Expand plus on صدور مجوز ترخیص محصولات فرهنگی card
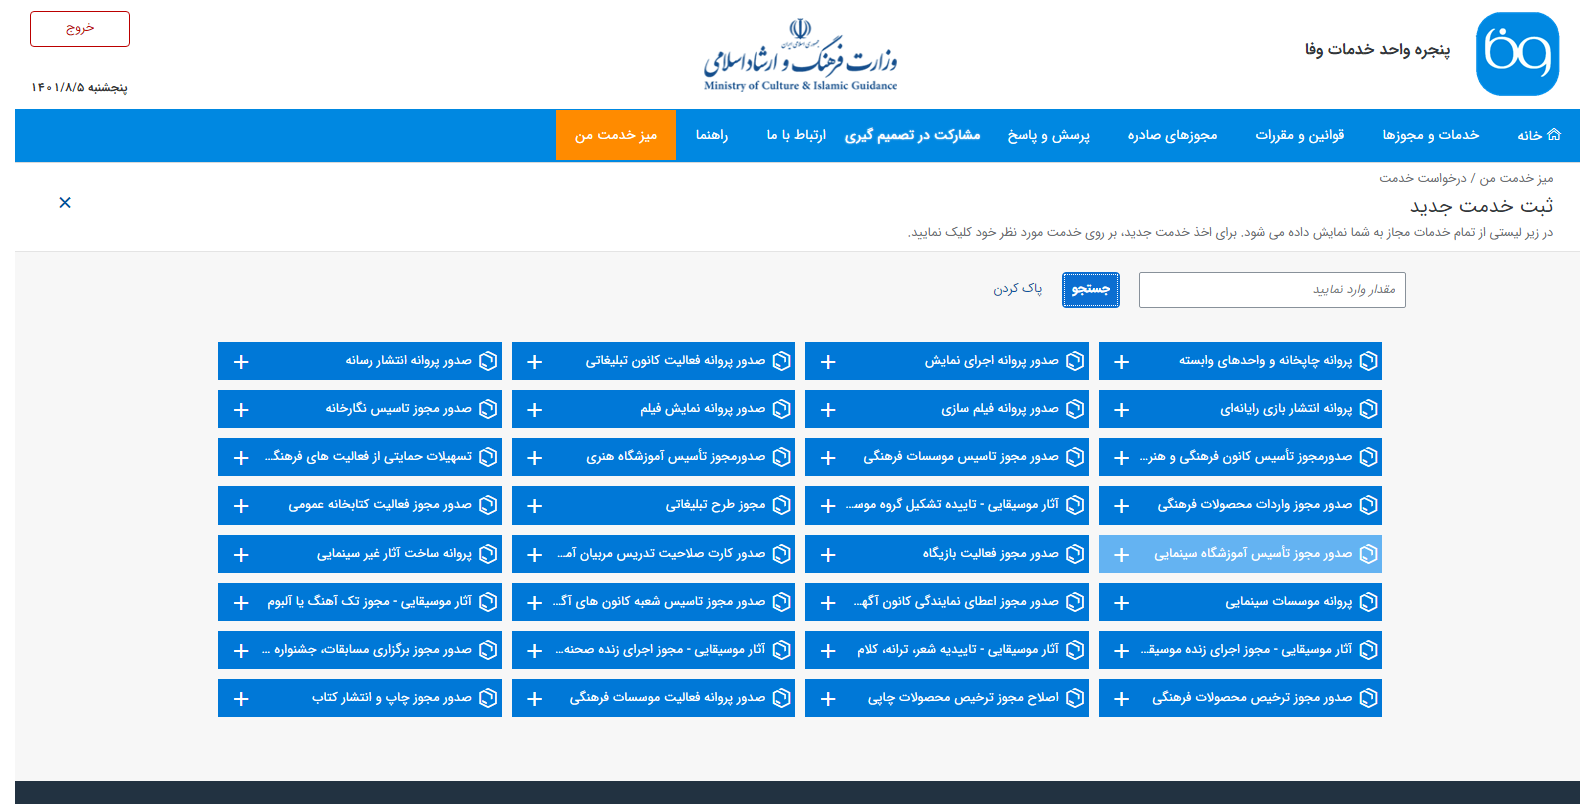Screen dimensions: 1580x804 (1121, 699)
